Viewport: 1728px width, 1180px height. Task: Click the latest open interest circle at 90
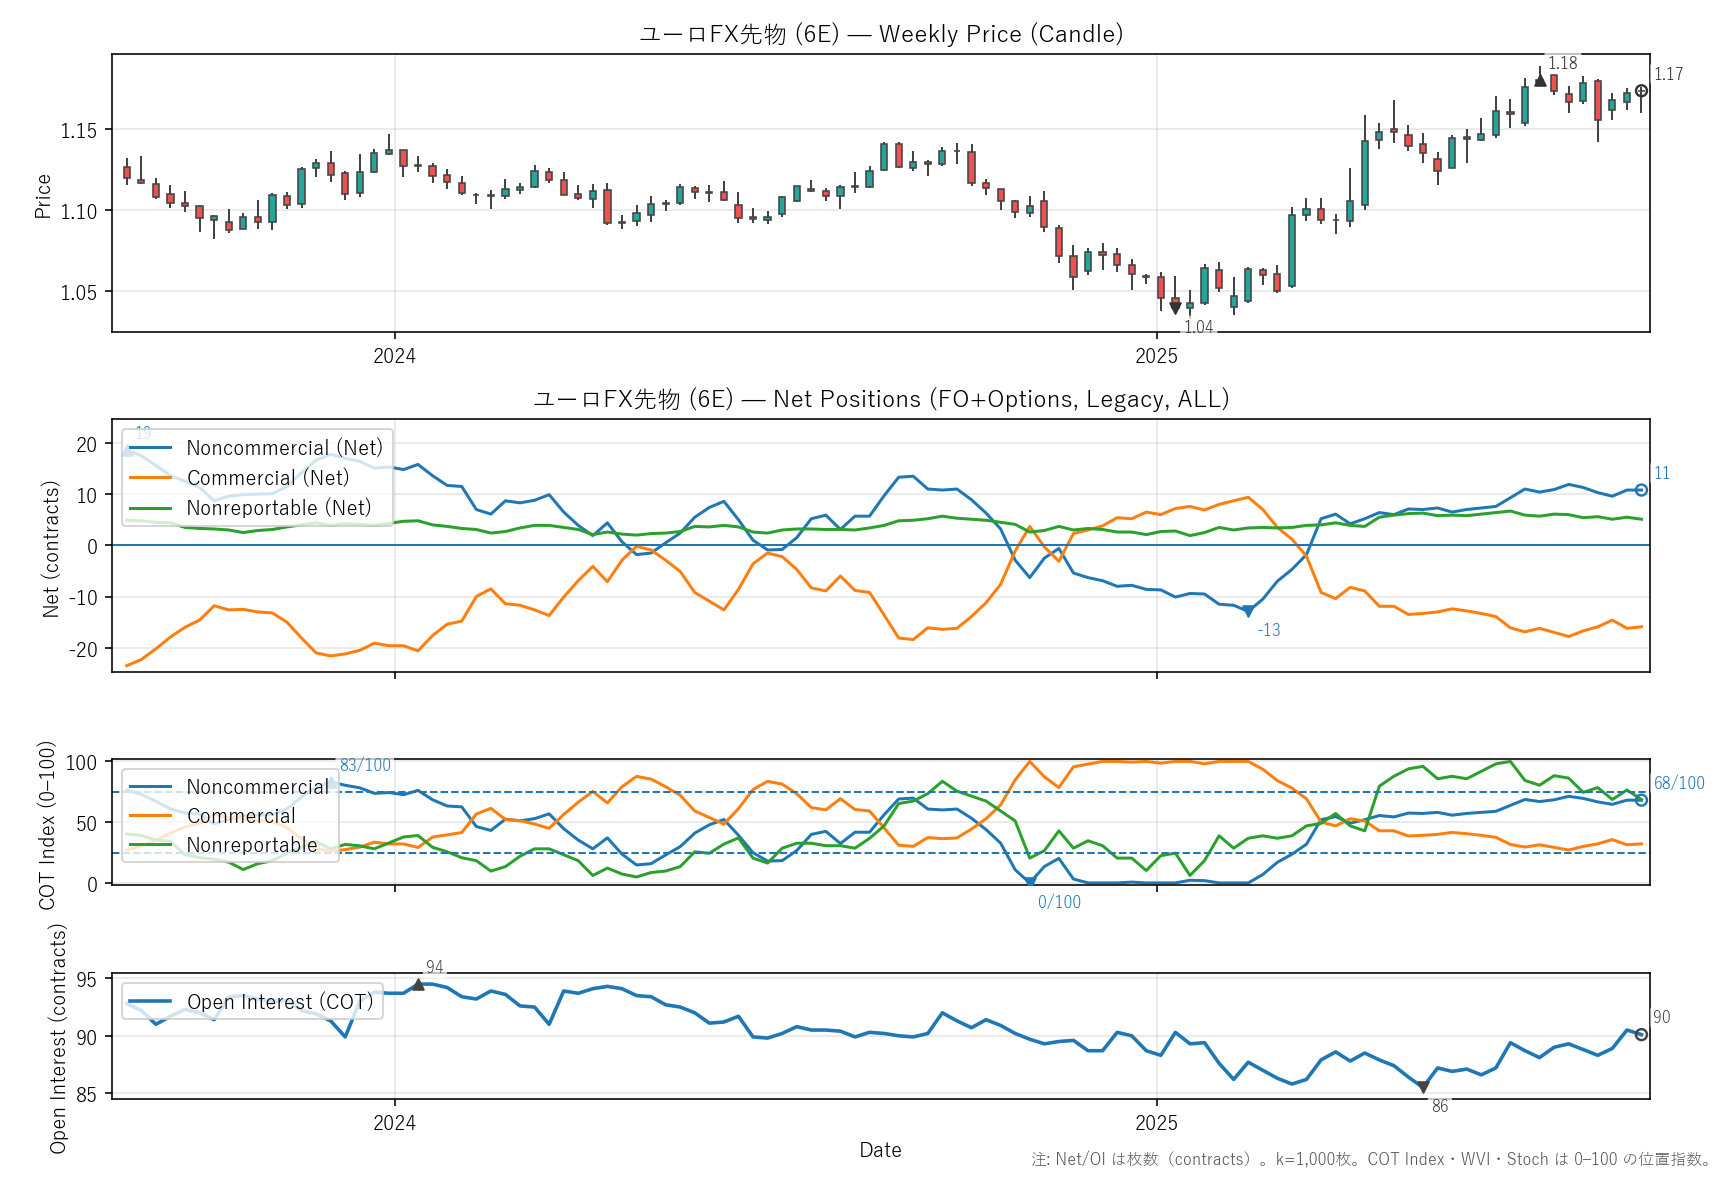(1641, 1034)
